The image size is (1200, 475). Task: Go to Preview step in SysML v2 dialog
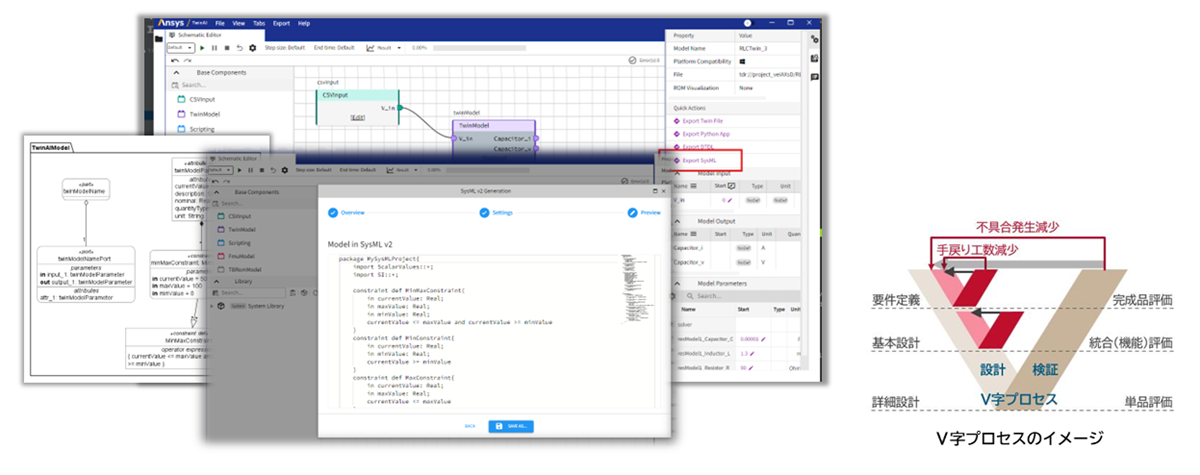[x=644, y=213]
